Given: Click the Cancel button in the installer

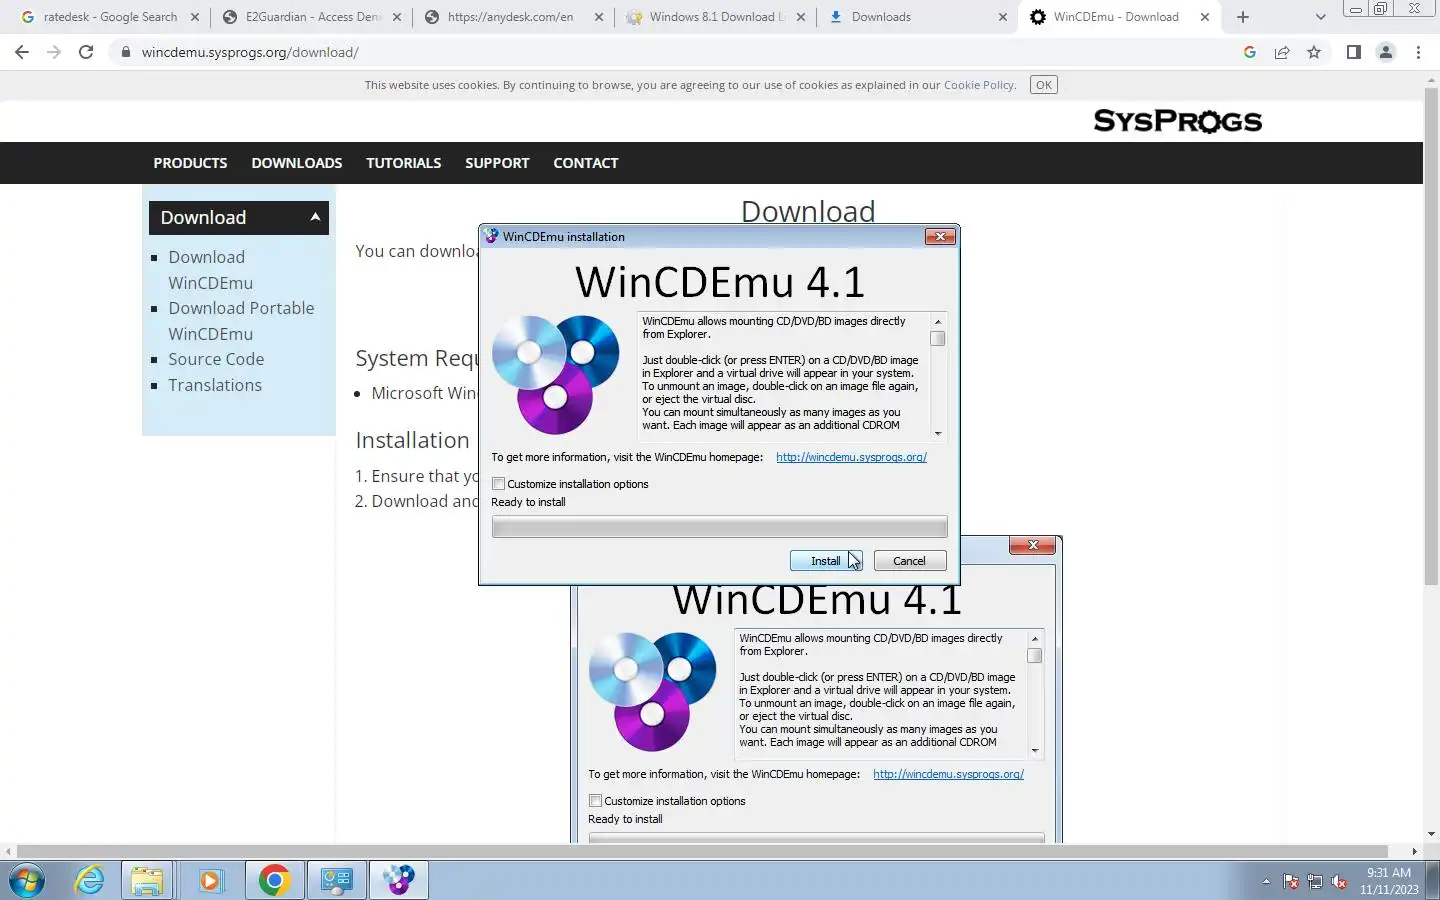Looking at the screenshot, I should 910,561.
